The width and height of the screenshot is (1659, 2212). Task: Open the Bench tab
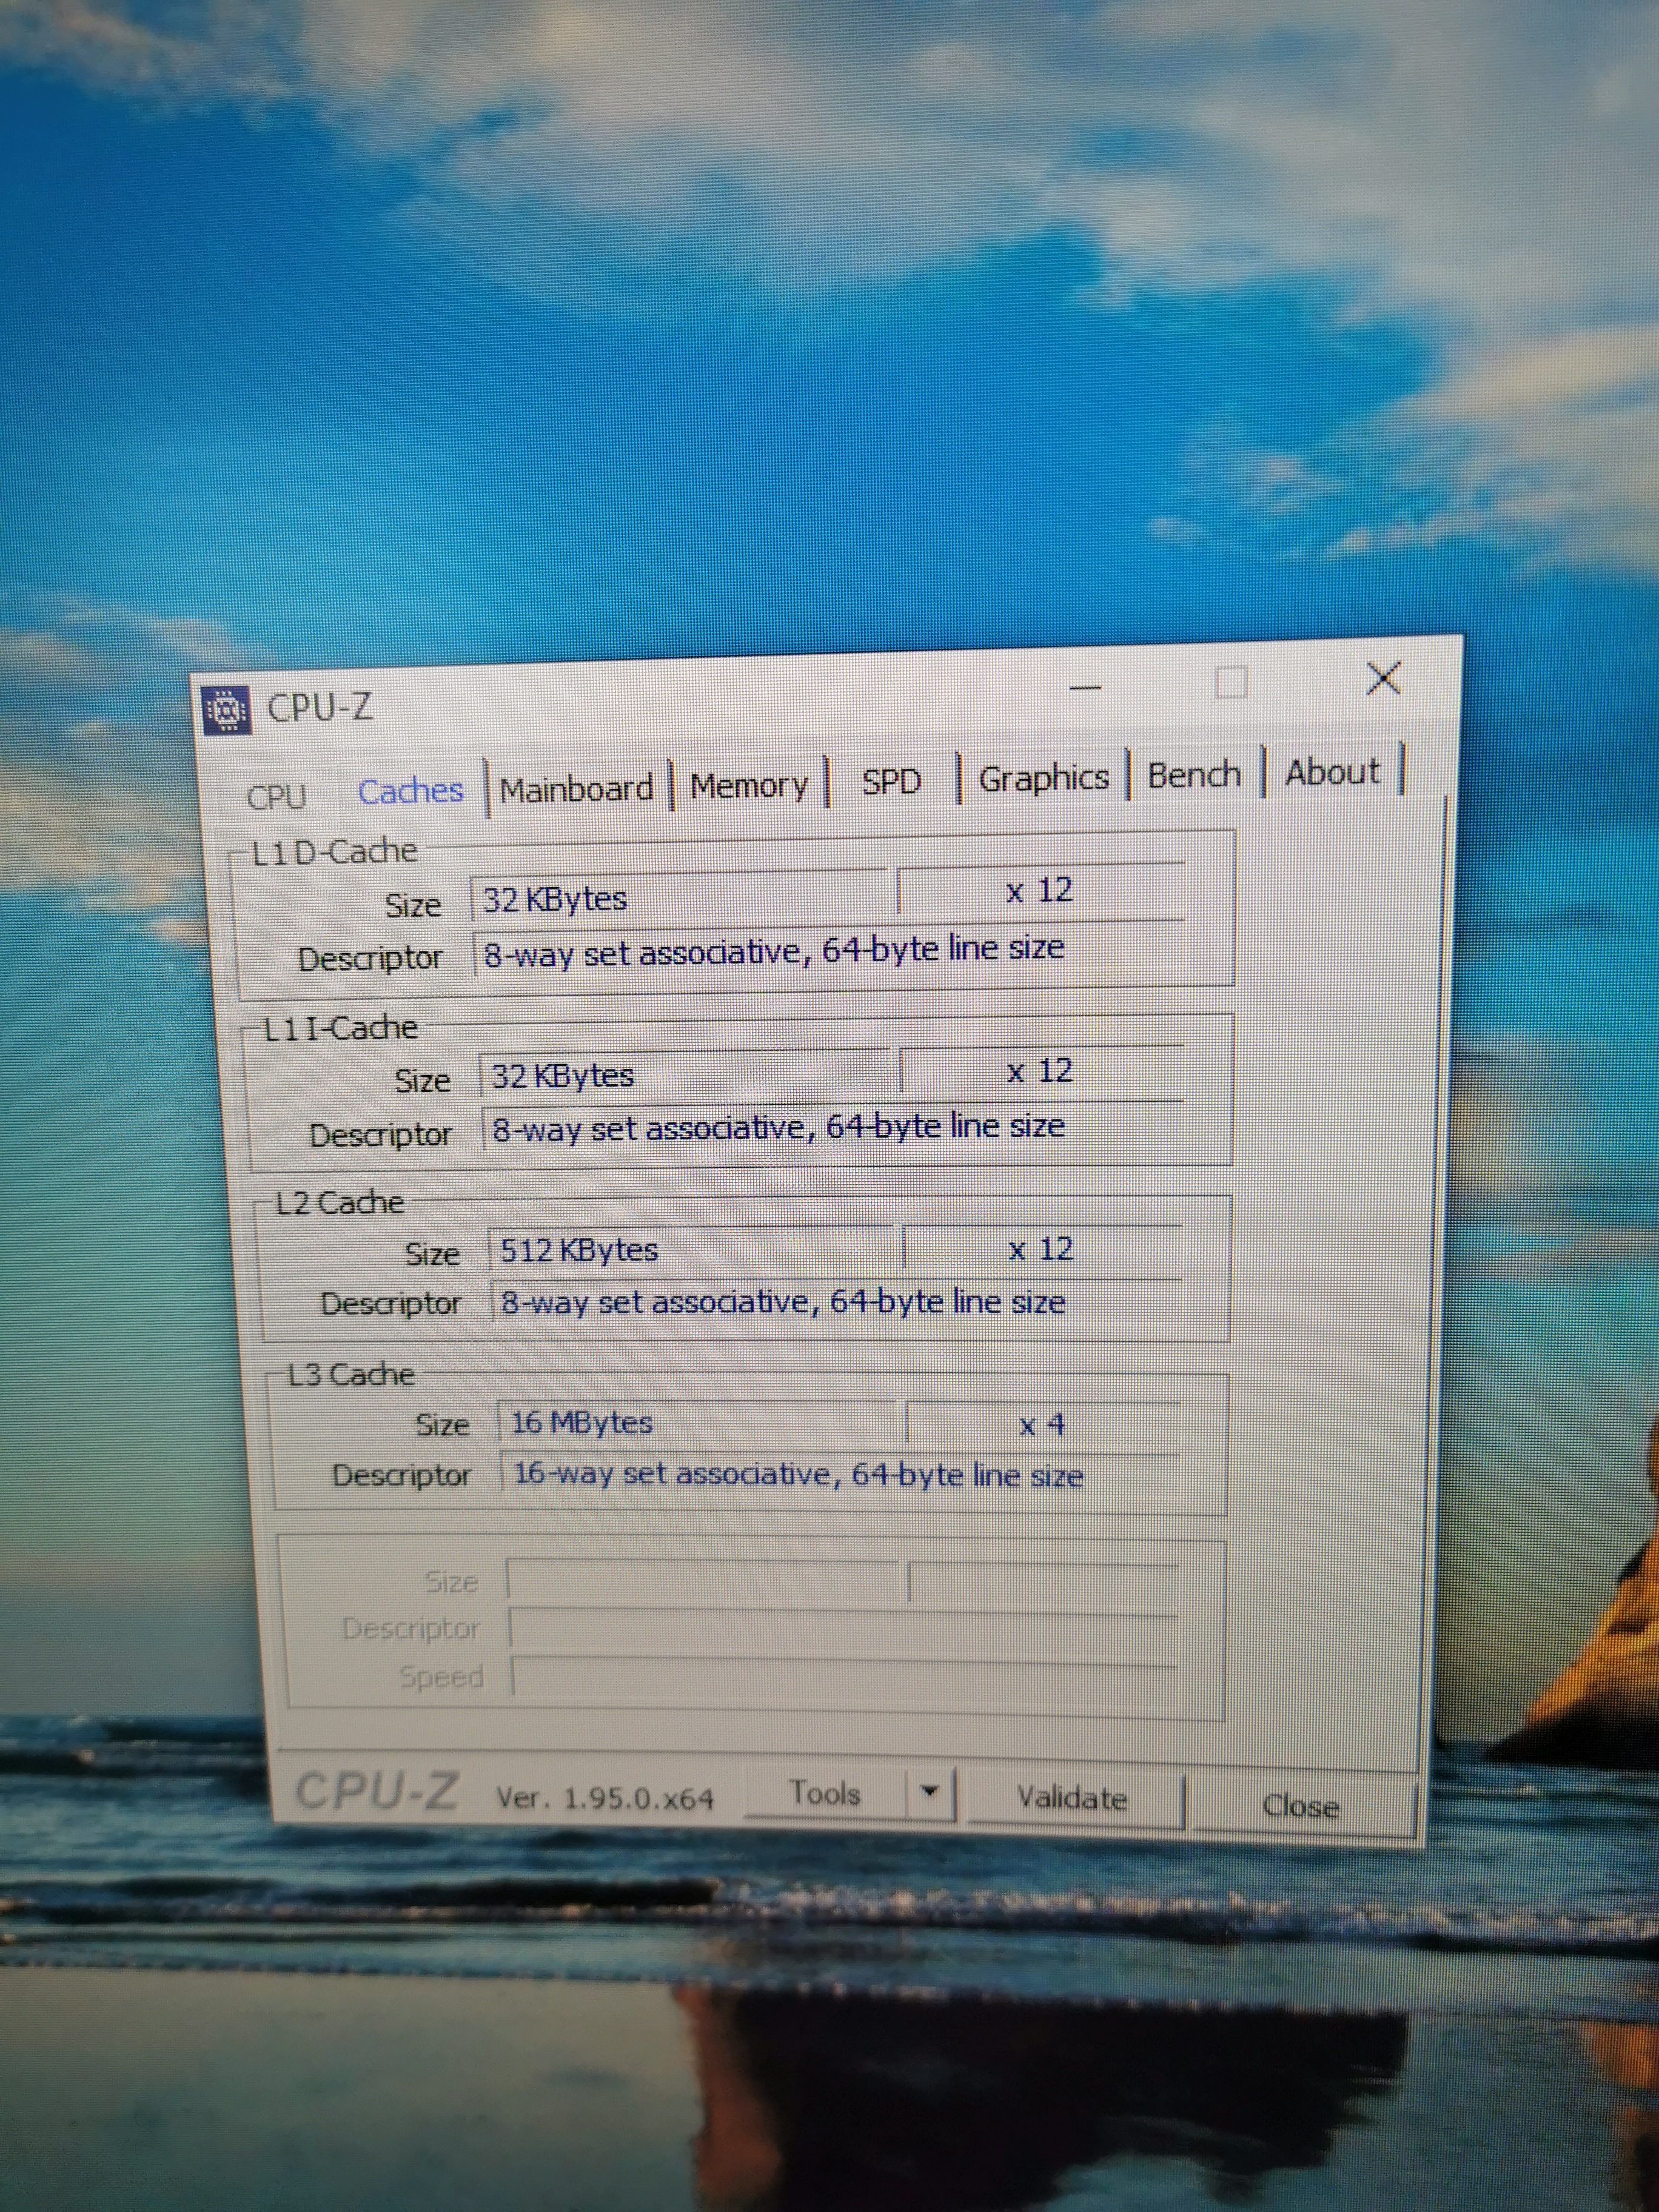coord(1193,775)
